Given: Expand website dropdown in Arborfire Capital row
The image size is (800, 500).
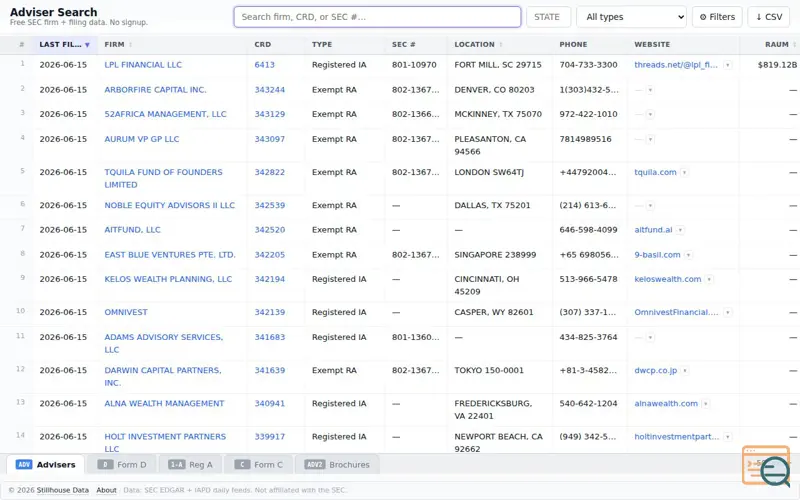Looking at the screenshot, I should click(650, 90).
